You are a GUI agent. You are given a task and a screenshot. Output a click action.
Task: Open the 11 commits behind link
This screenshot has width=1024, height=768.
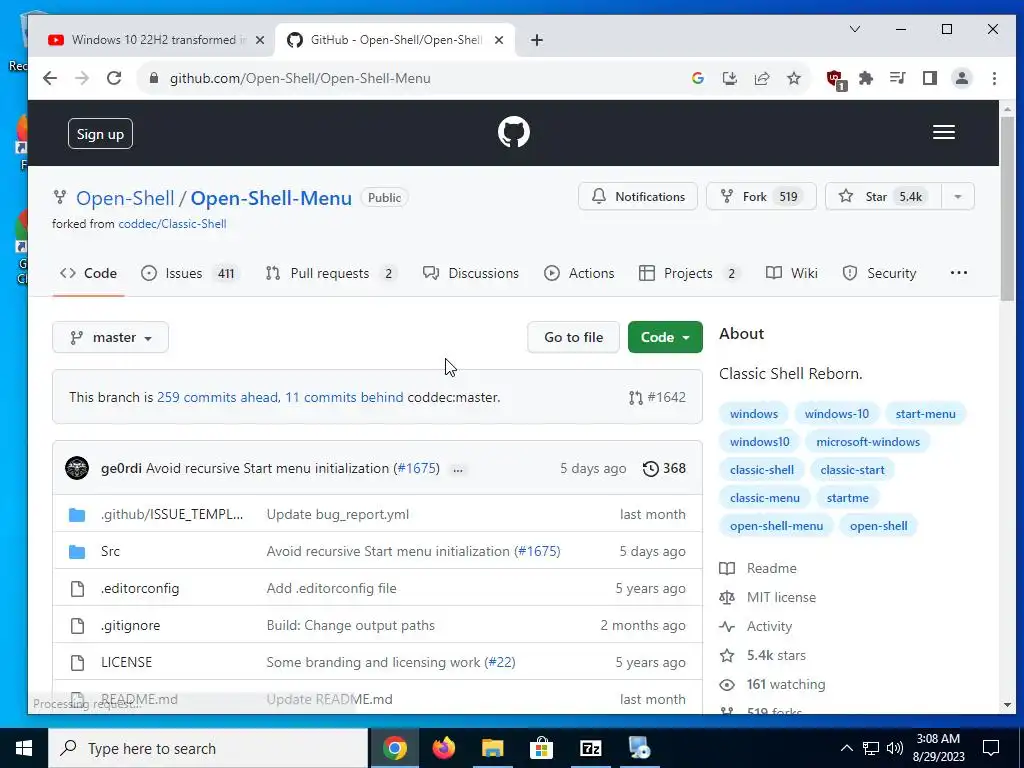(x=344, y=397)
